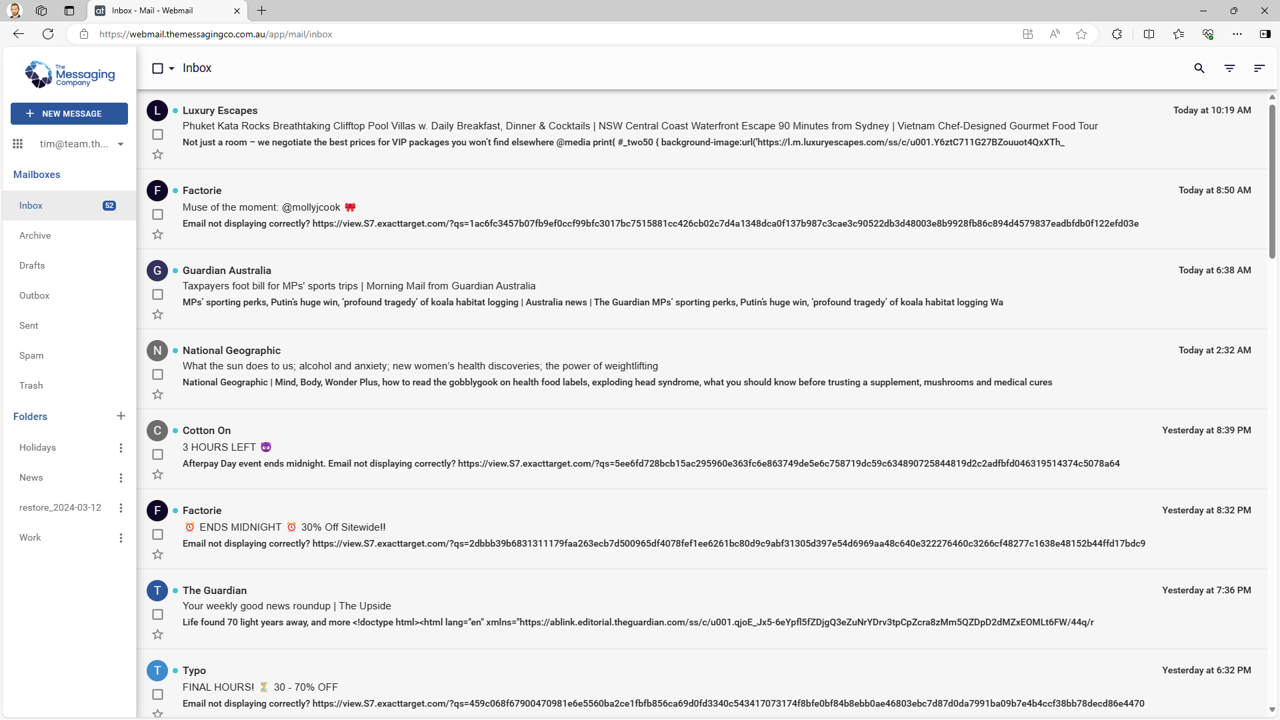Open the Sent mailbox
The height and width of the screenshot is (720, 1280).
[69, 325]
